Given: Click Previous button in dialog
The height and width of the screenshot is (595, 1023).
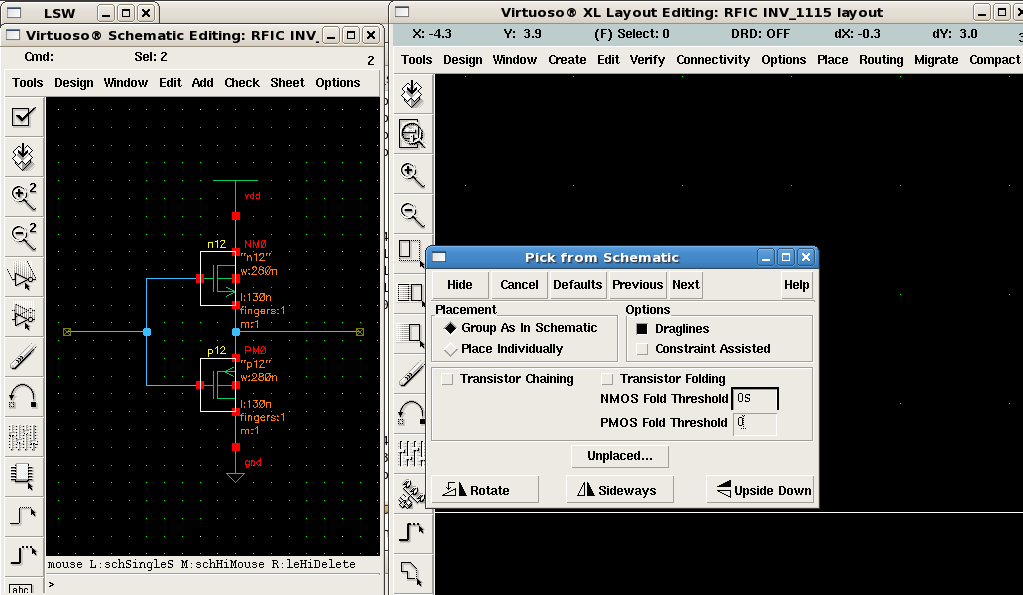Looking at the screenshot, I should pos(637,285).
